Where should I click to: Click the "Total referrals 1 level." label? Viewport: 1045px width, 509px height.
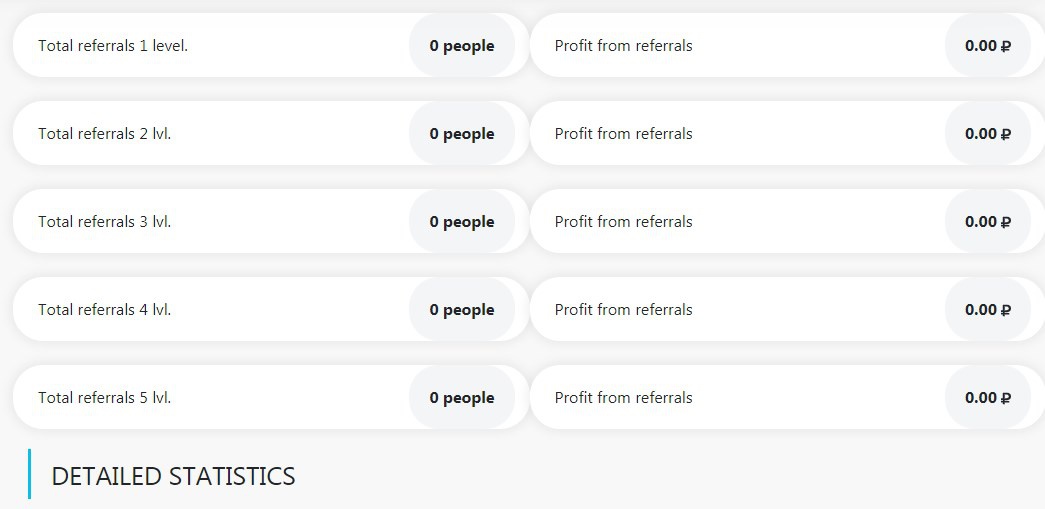click(x=113, y=46)
